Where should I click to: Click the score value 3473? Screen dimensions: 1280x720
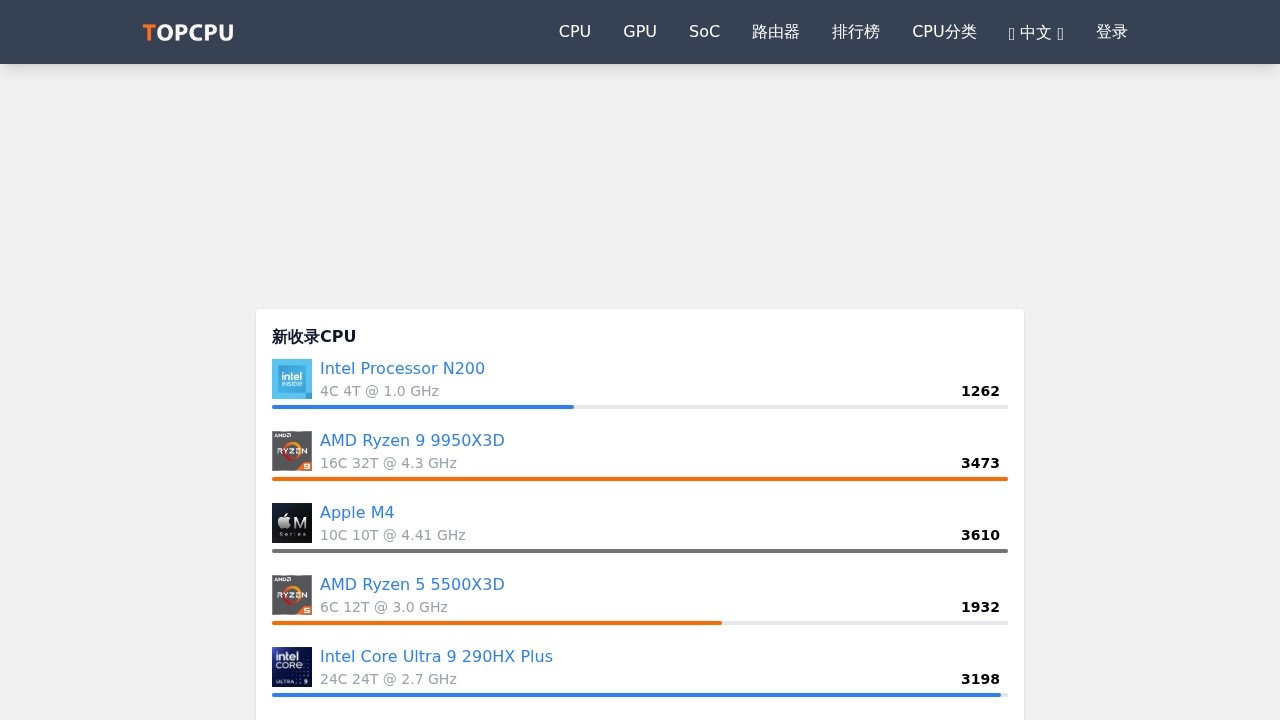(x=980, y=463)
